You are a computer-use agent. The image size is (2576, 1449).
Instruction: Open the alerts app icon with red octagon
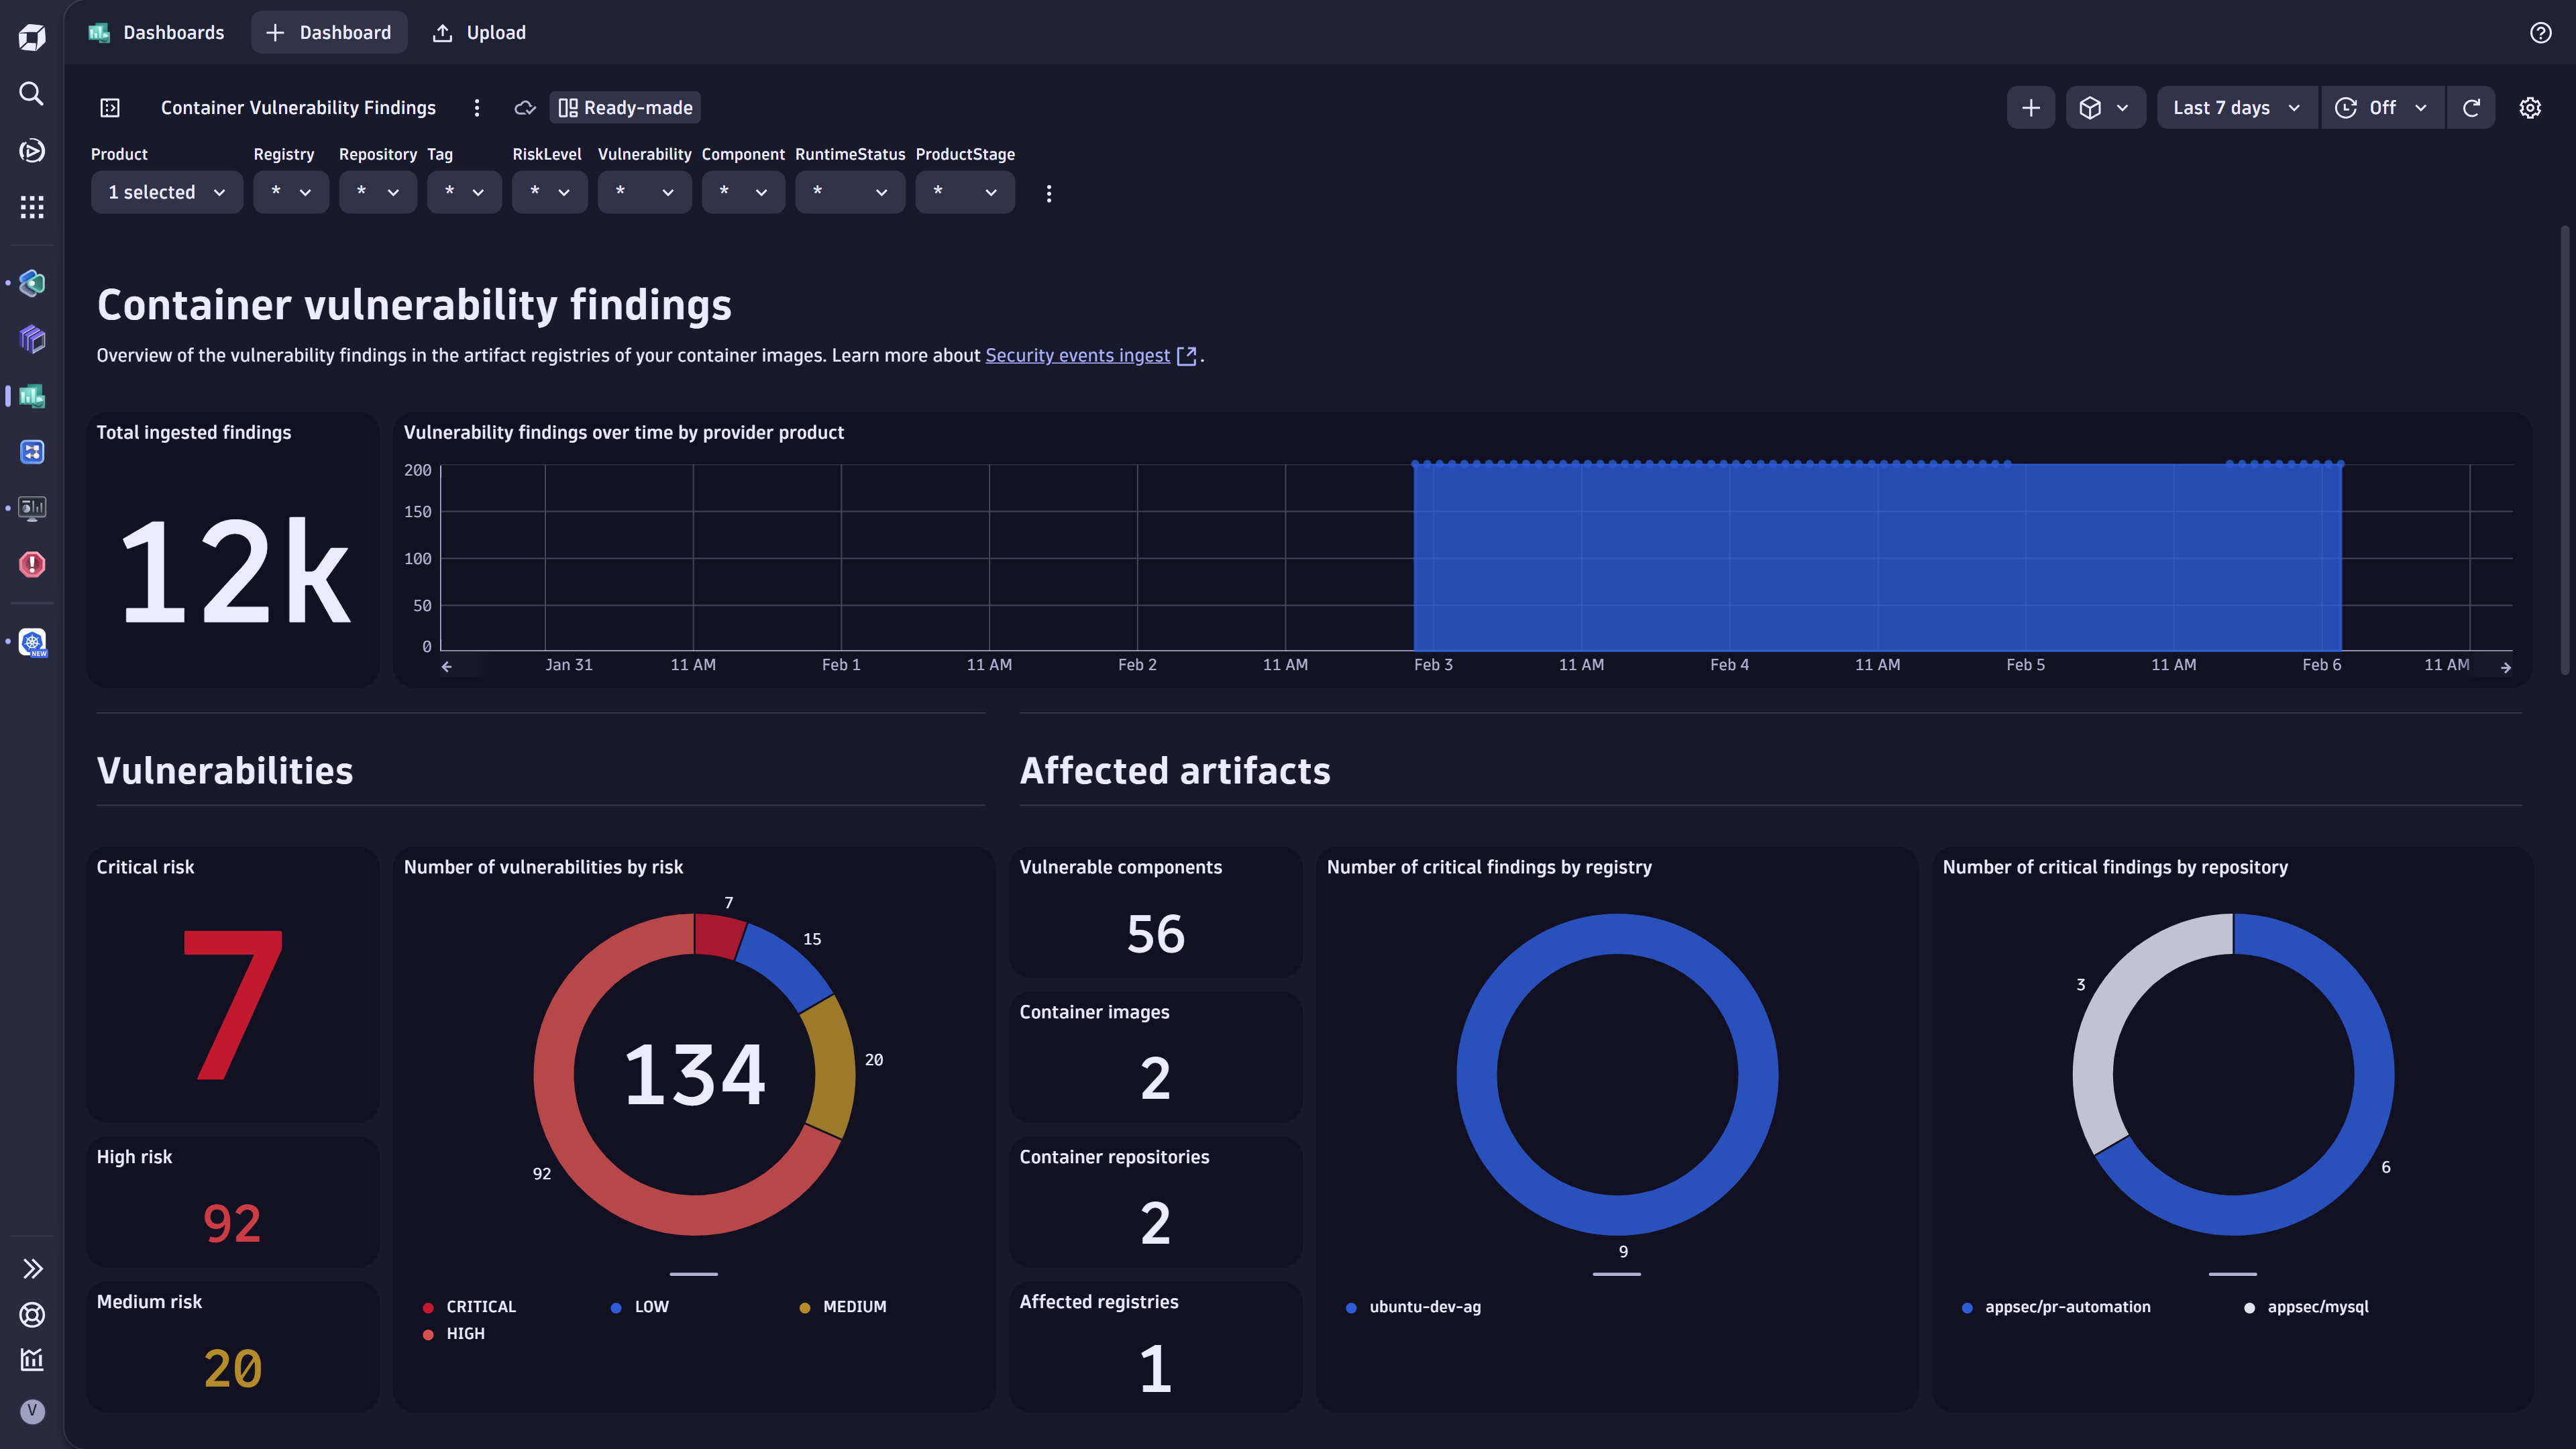[x=31, y=565]
